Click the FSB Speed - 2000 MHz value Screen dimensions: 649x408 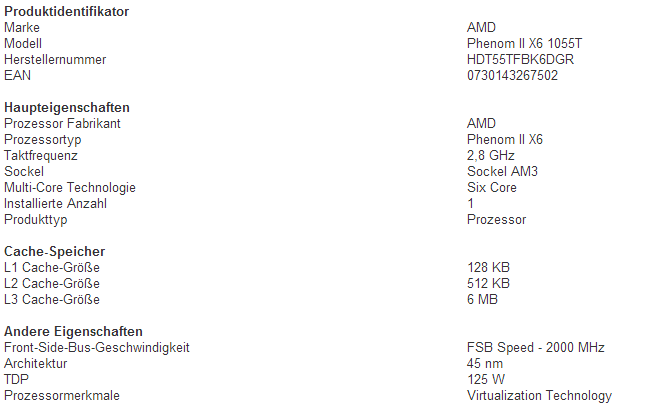(x=536, y=348)
